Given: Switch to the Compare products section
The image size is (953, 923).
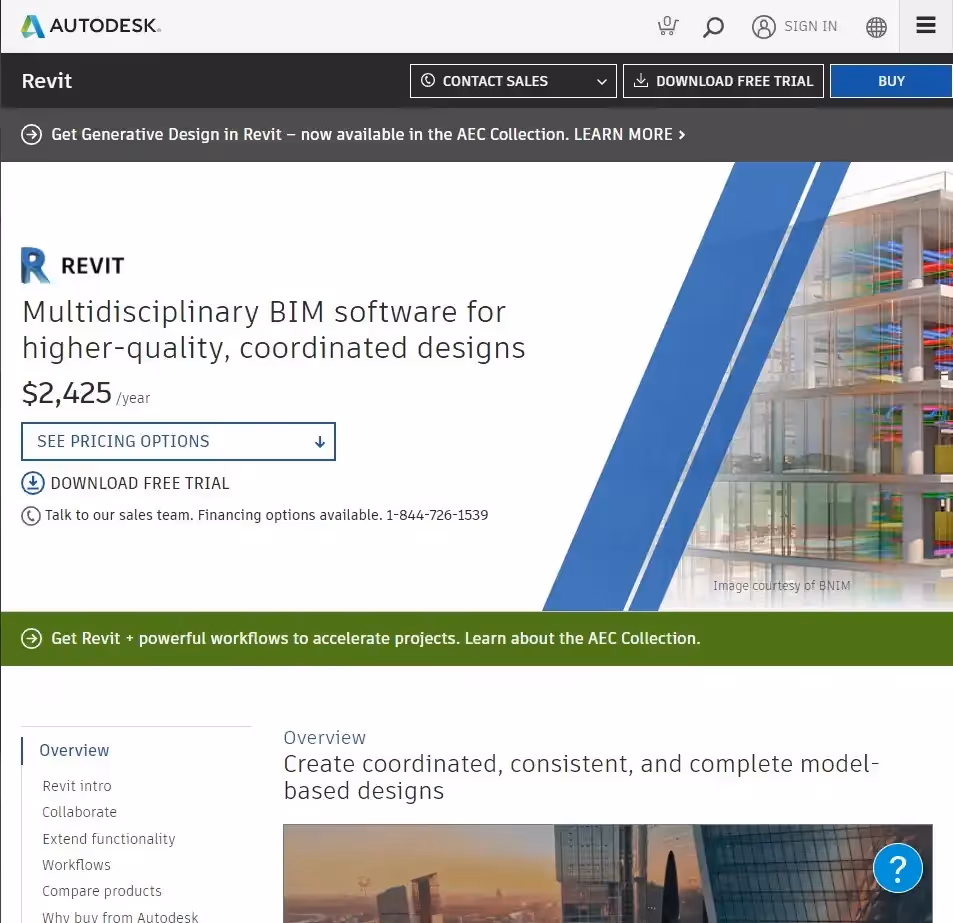Looking at the screenshot, I should 102,891.
